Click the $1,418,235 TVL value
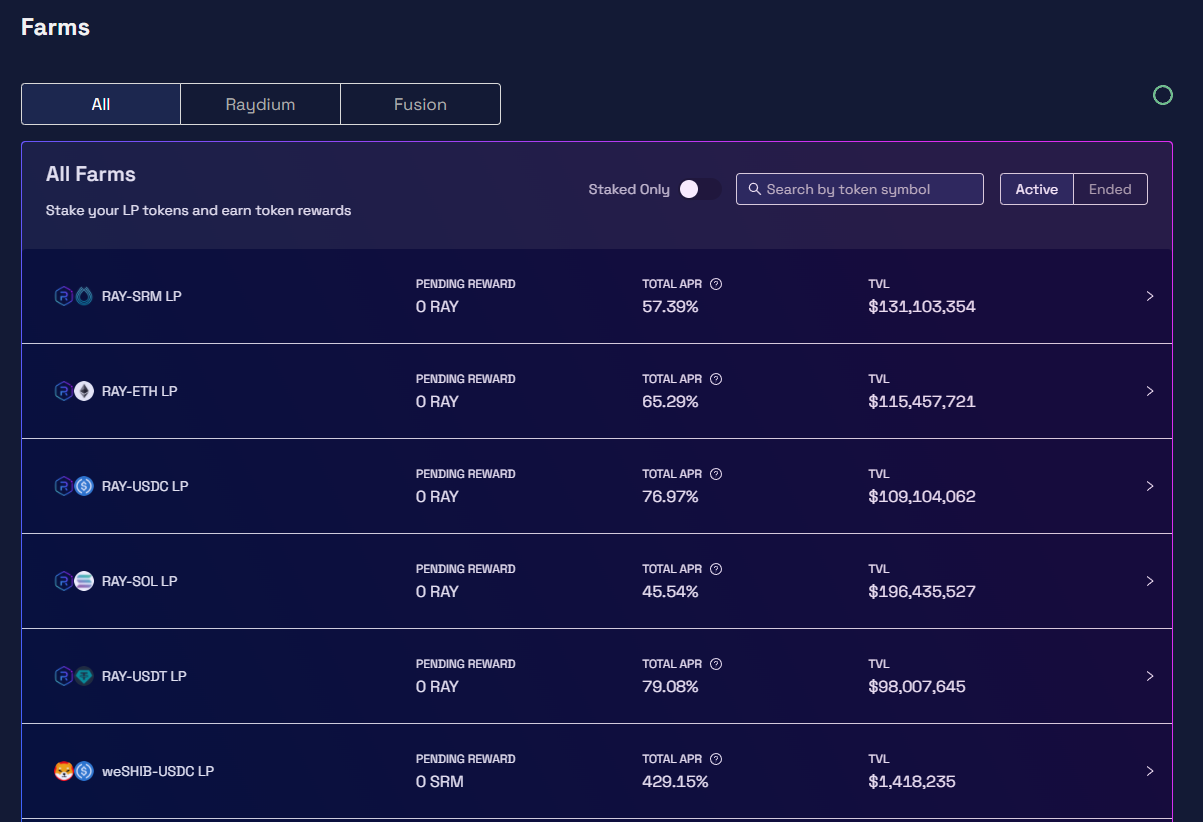The image size is (1203, 822). [912, 781]
